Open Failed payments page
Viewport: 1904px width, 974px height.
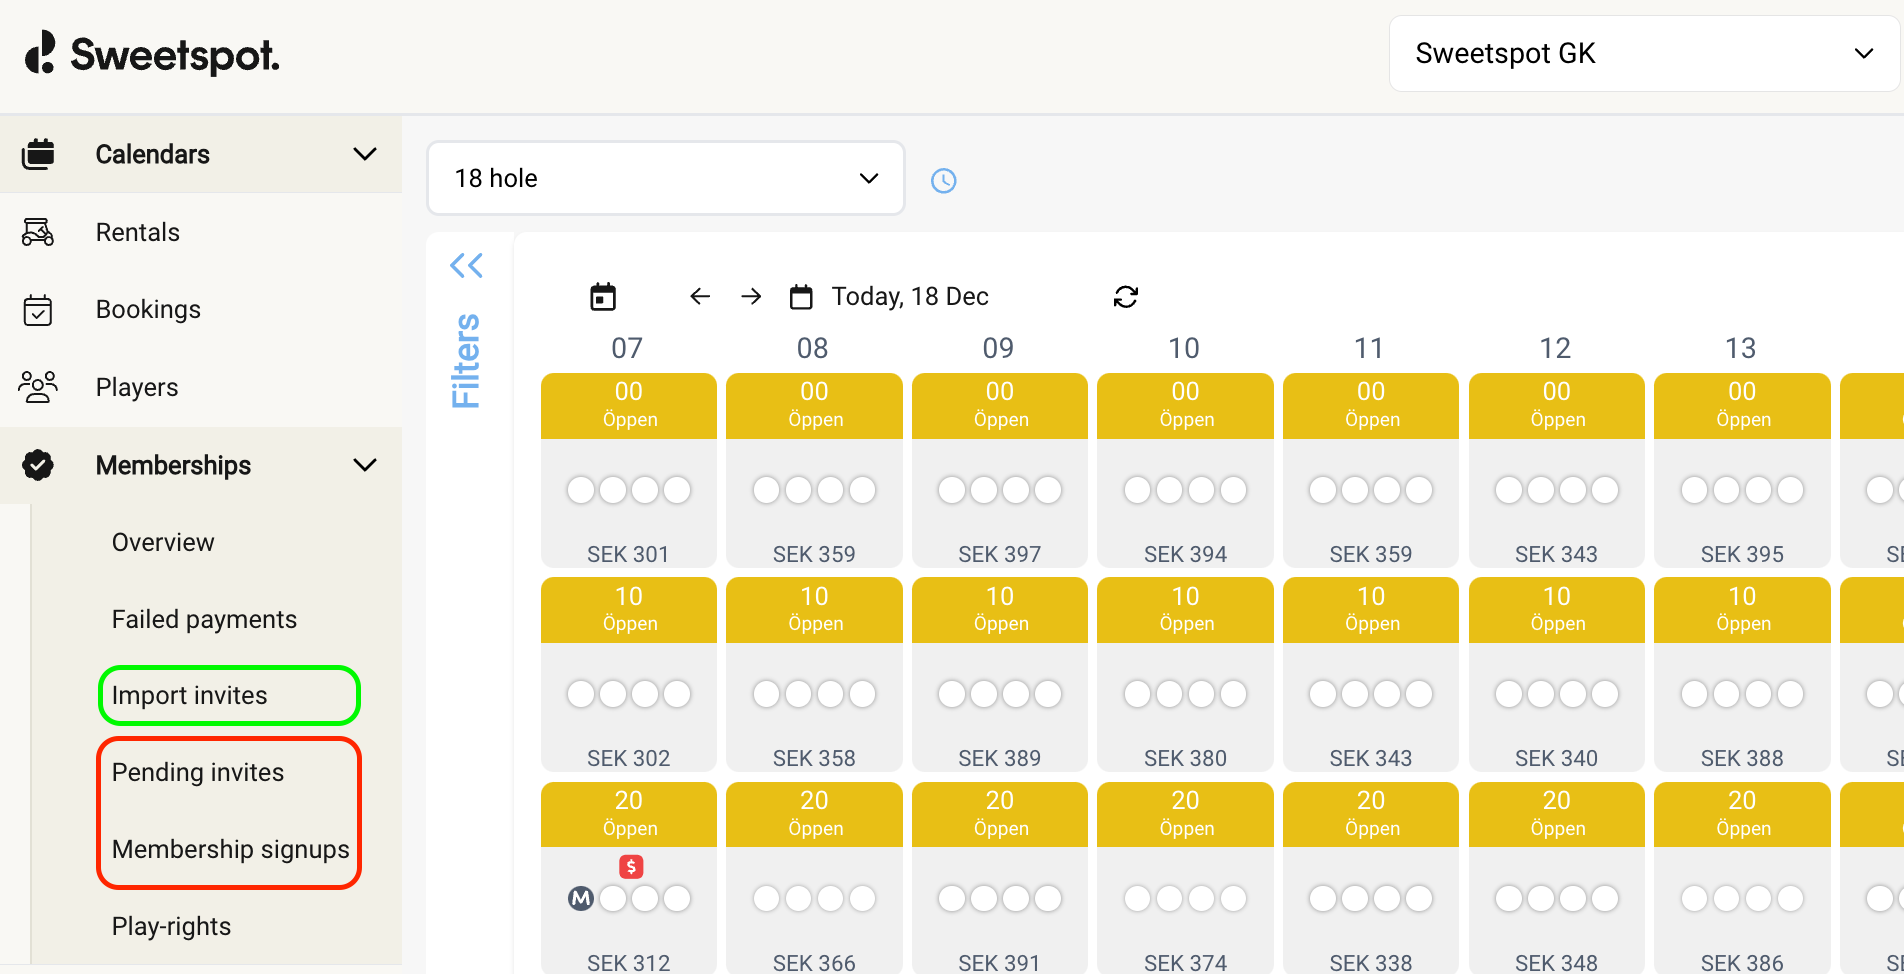(x=204, y=619)
